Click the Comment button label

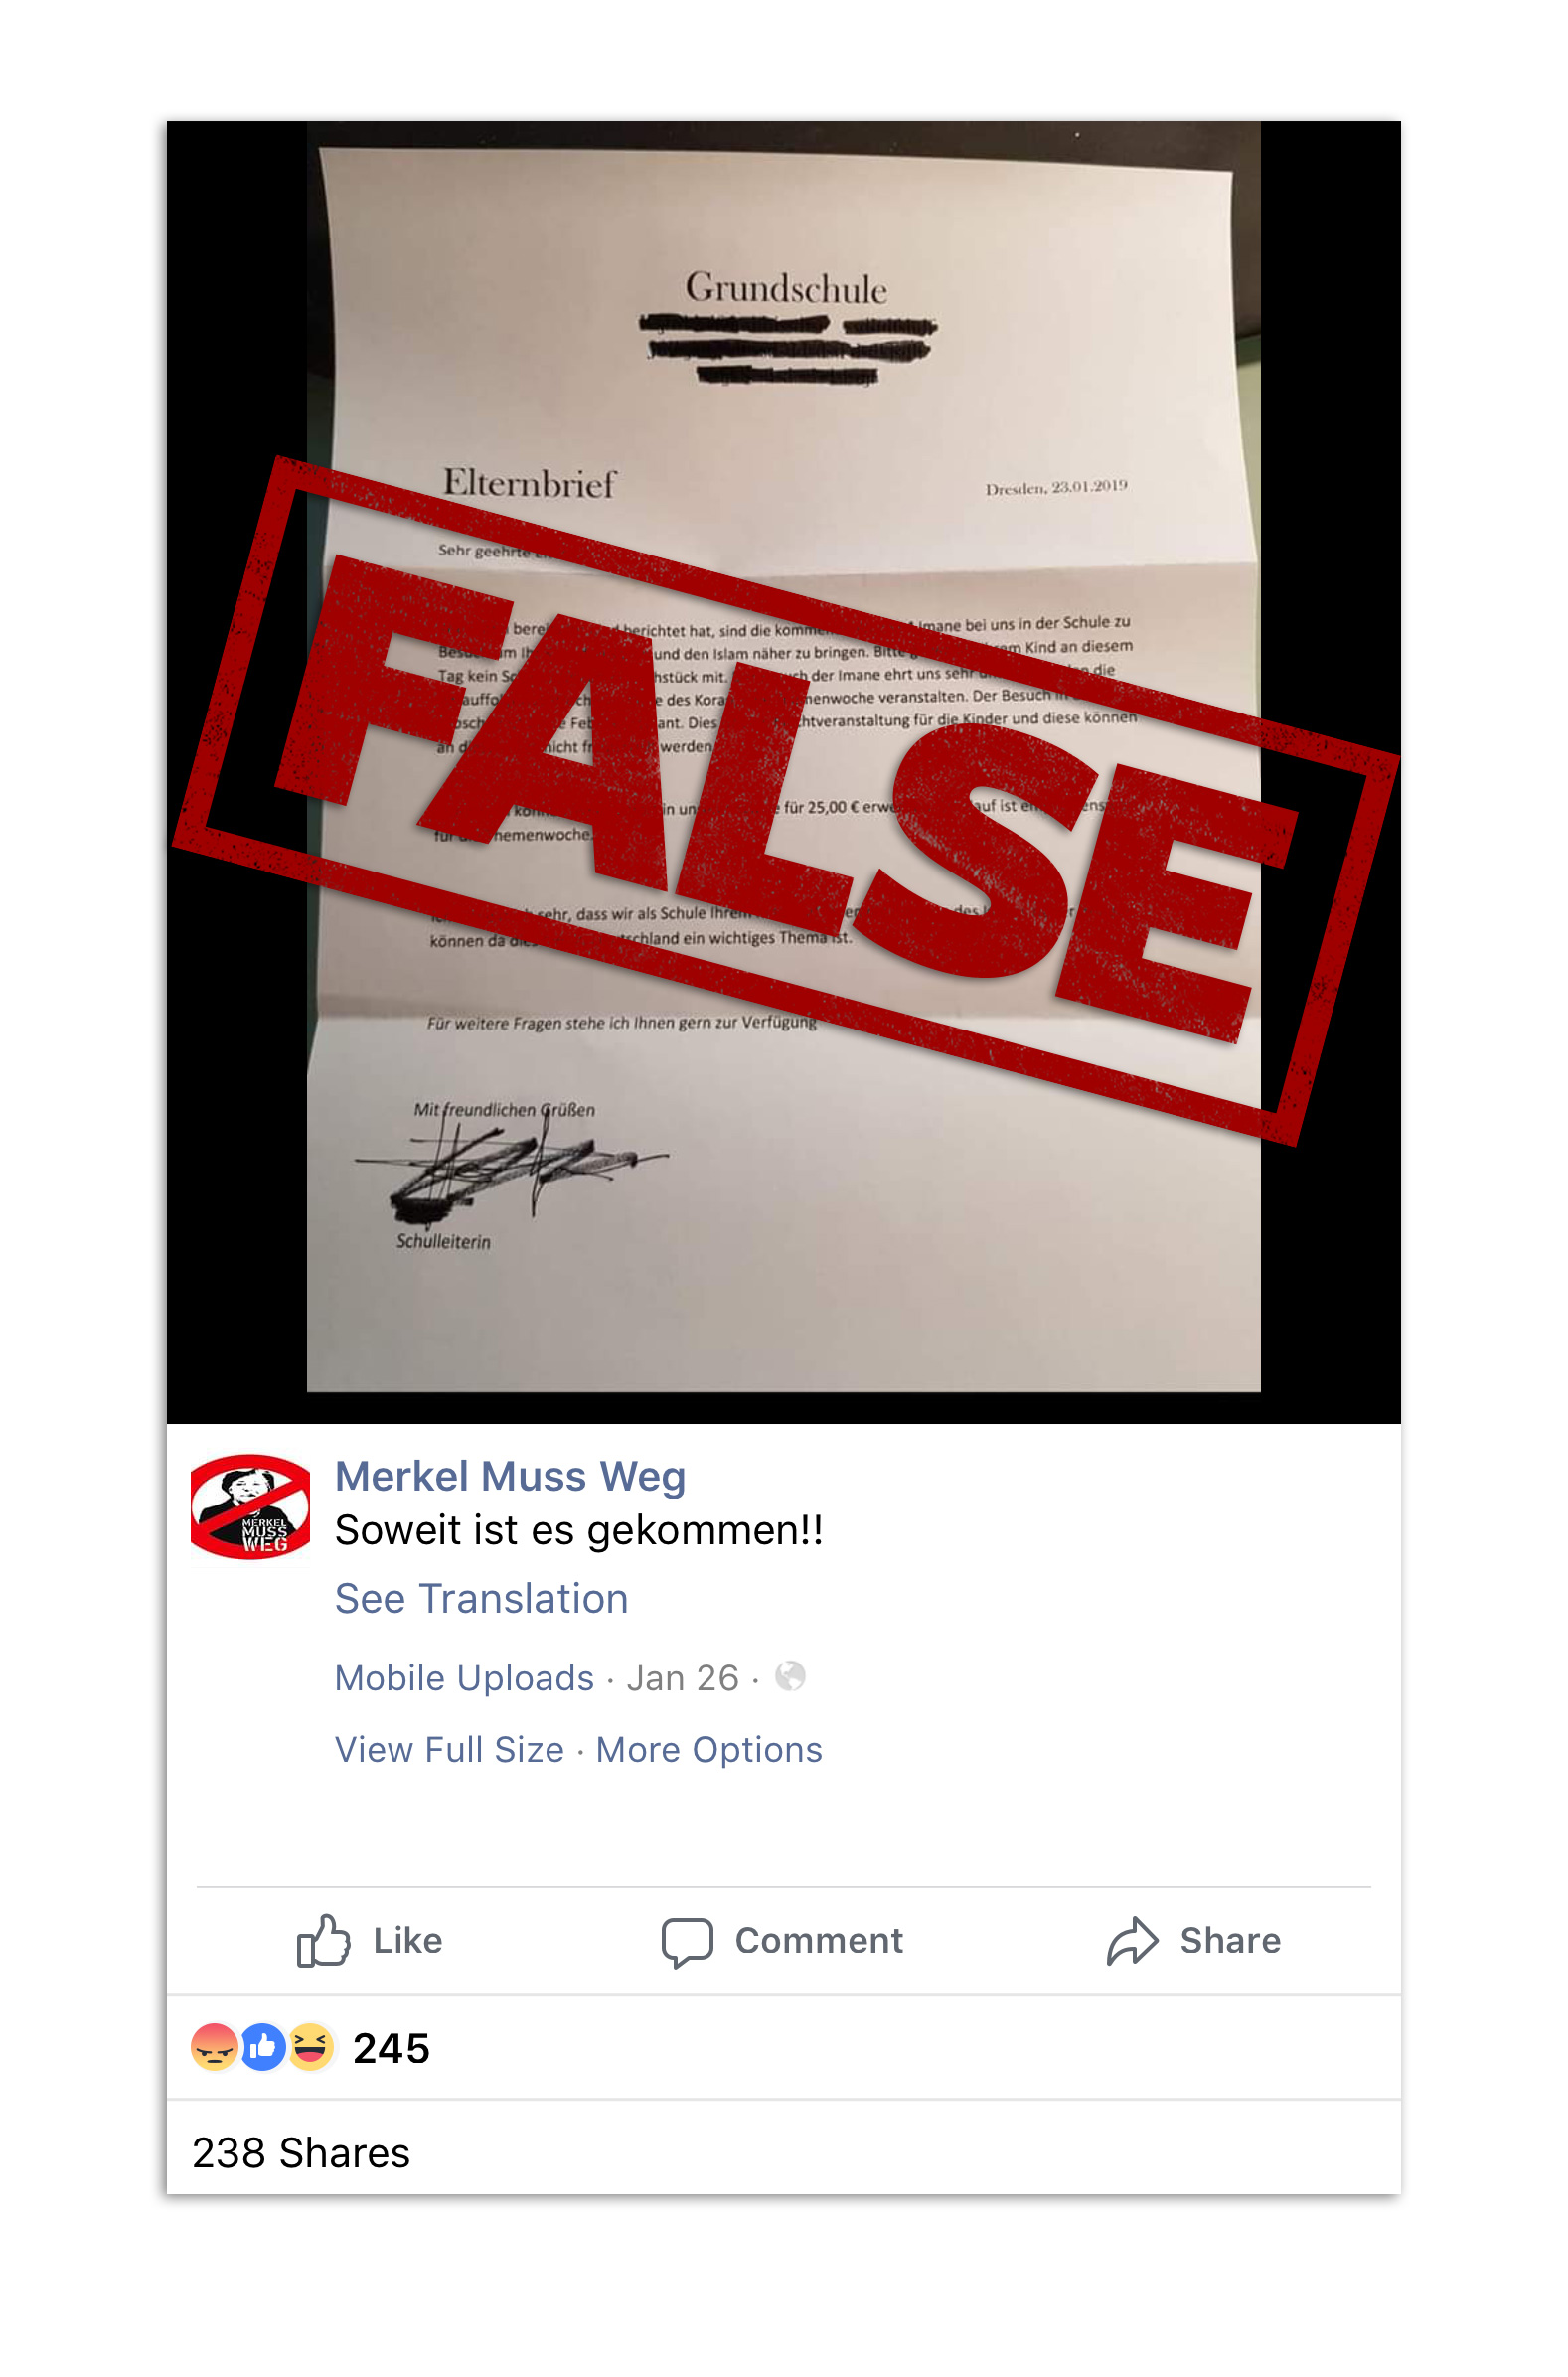click(x=819, y=1940)
